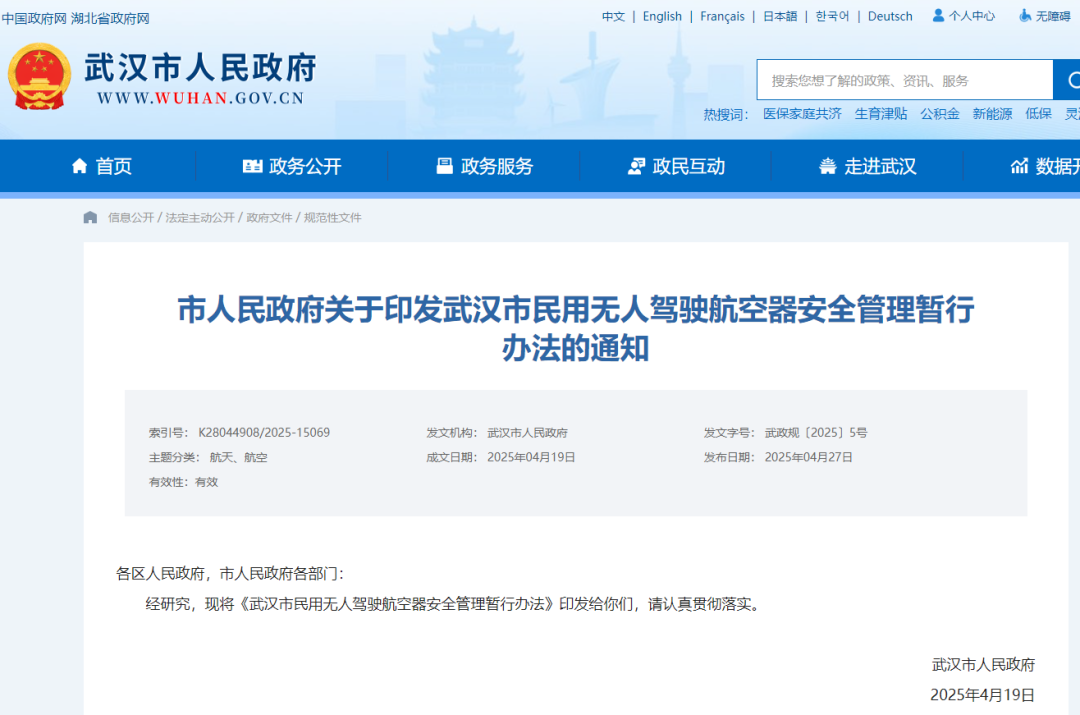The image size is (1080, 715).
Task: Switch language to 한국어
Action: tap(832, 17)
